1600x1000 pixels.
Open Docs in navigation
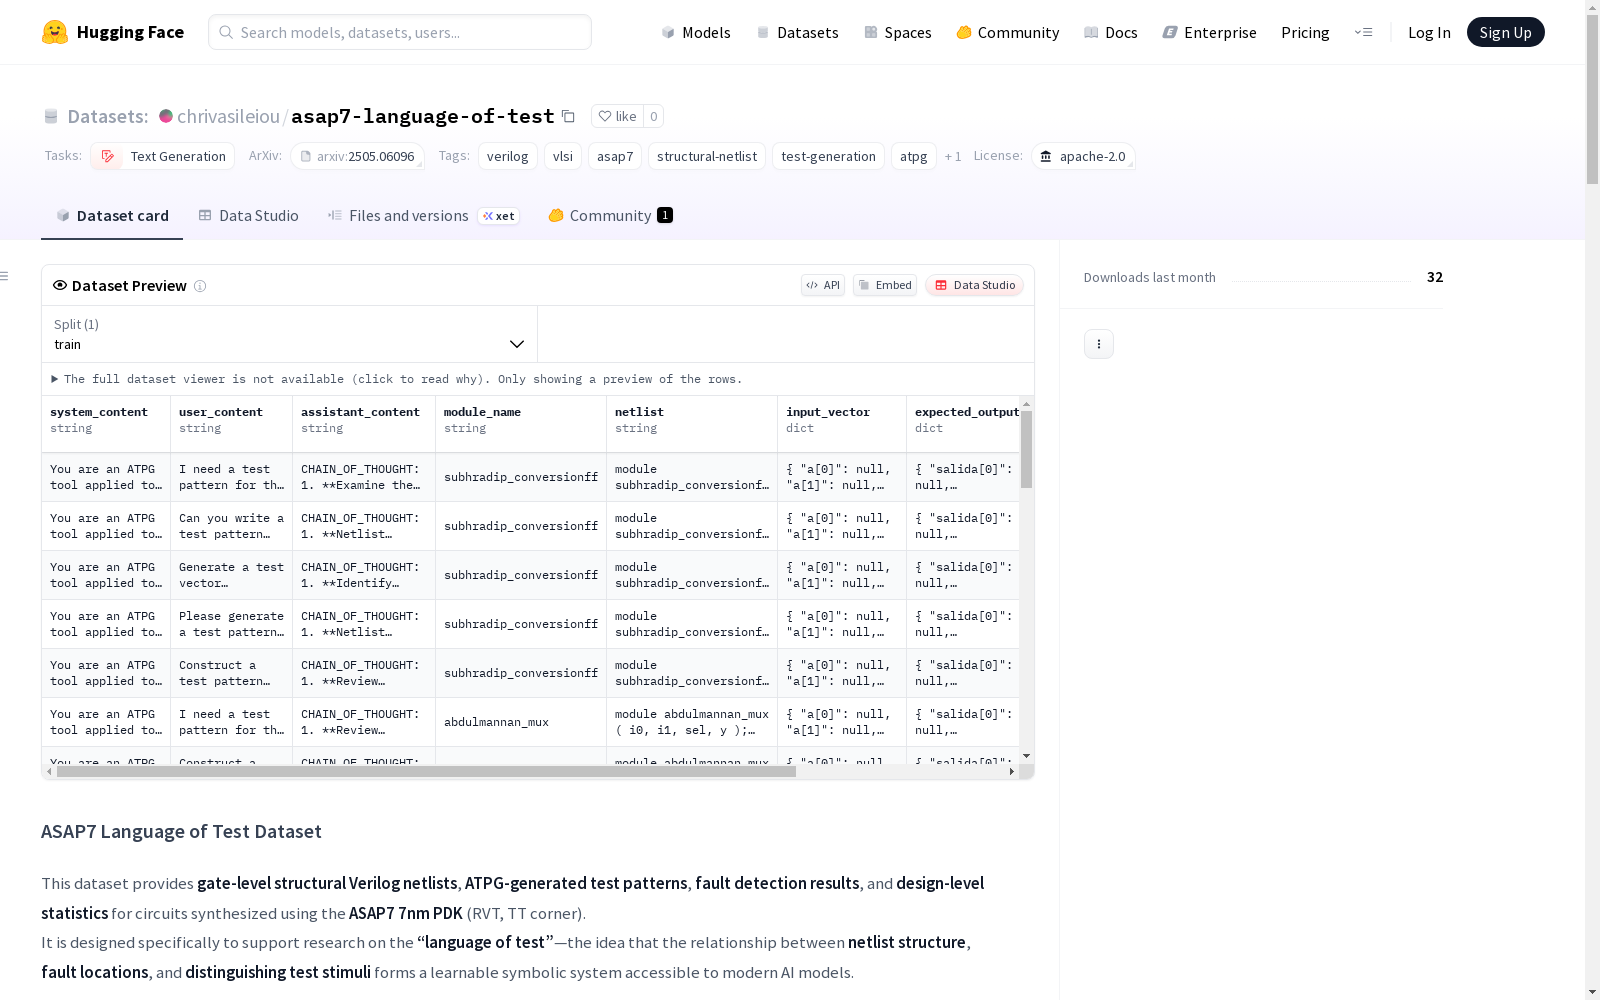1111,32
